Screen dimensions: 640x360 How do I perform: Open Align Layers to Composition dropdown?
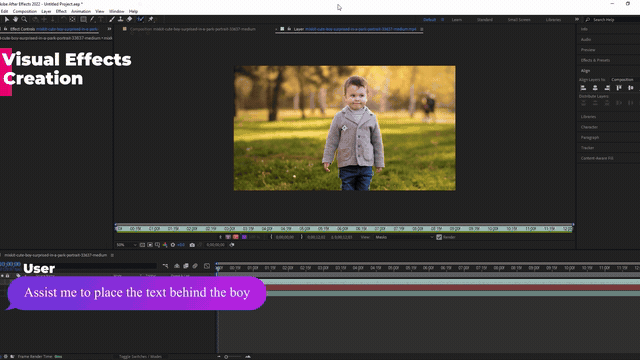(624, 80)
